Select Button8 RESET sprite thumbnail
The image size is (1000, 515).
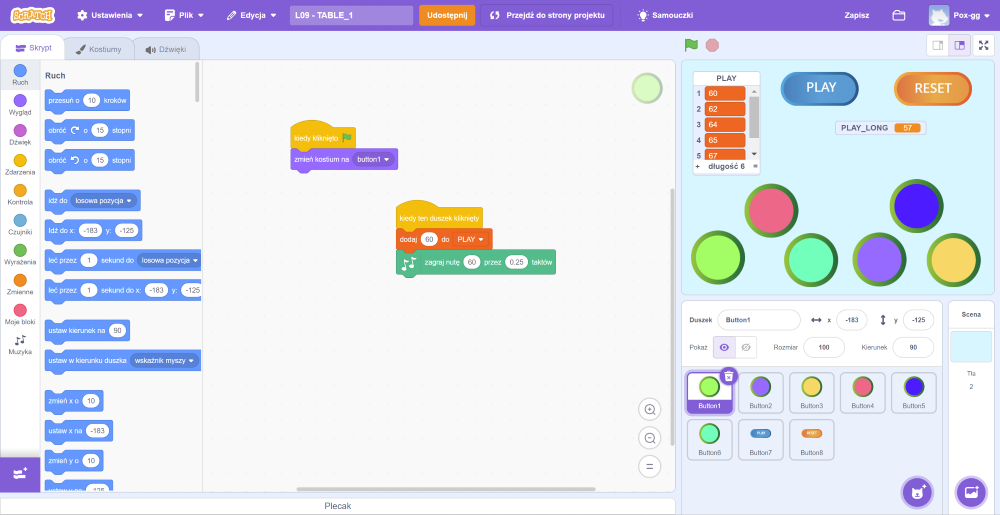(x=811, y=439)
